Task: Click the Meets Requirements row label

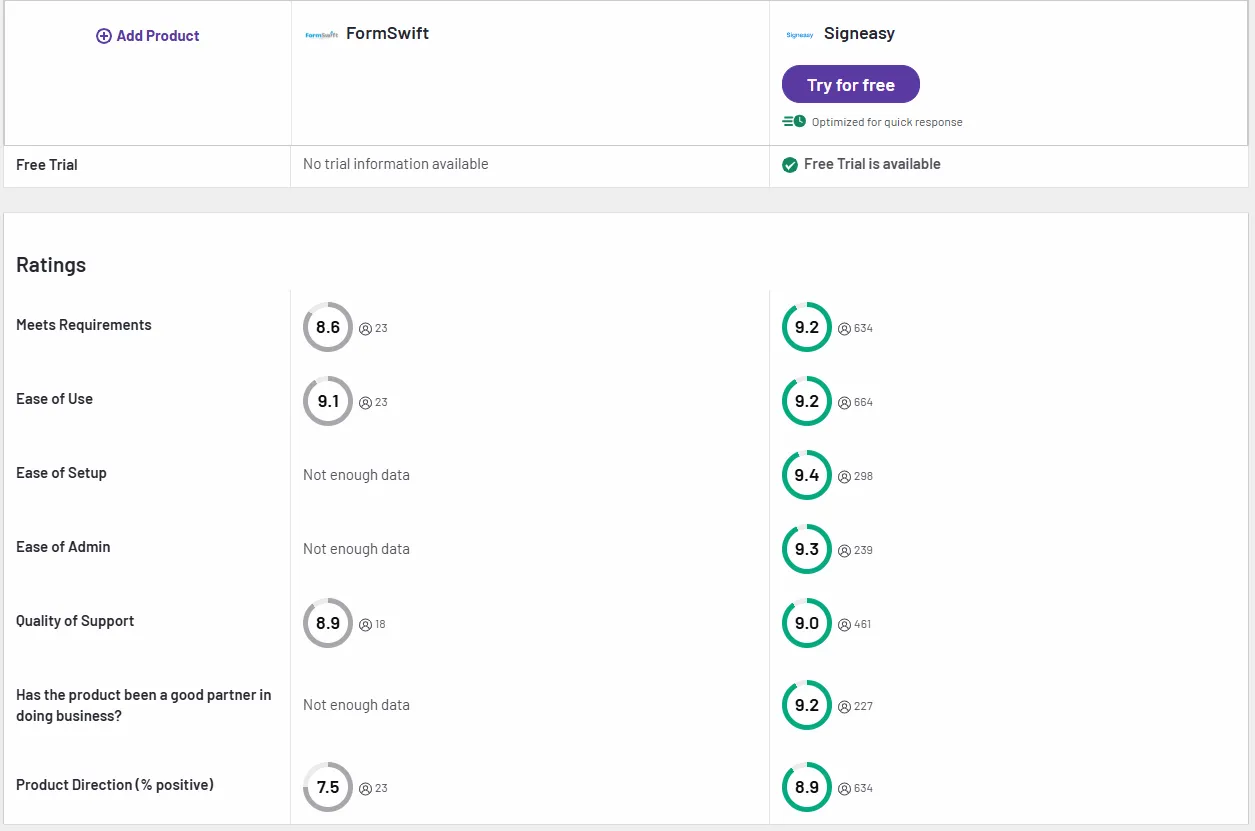Action: tap(84, 325)
